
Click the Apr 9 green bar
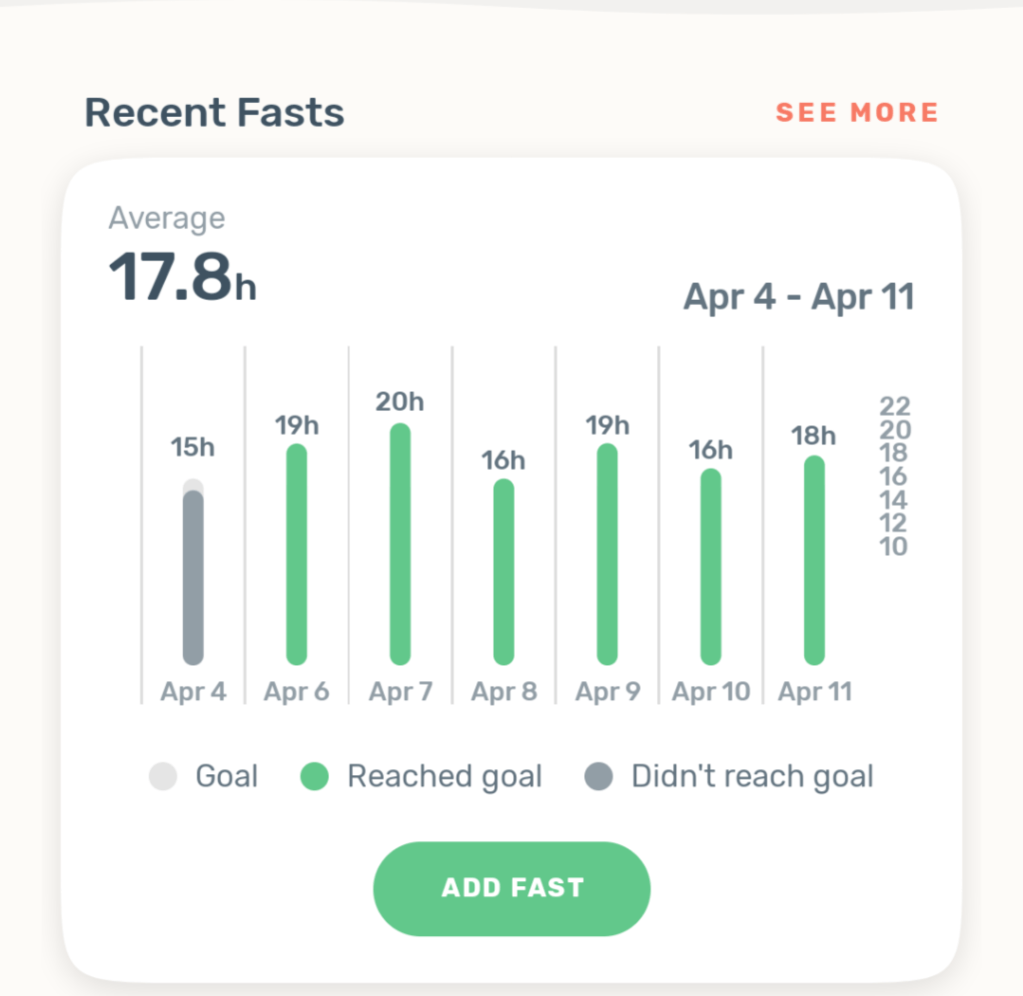607,554
